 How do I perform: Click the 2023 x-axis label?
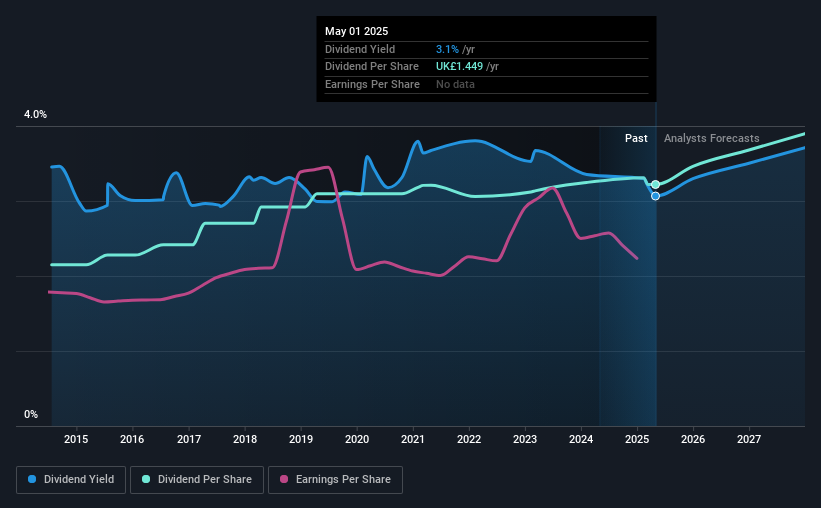point(525,439)
